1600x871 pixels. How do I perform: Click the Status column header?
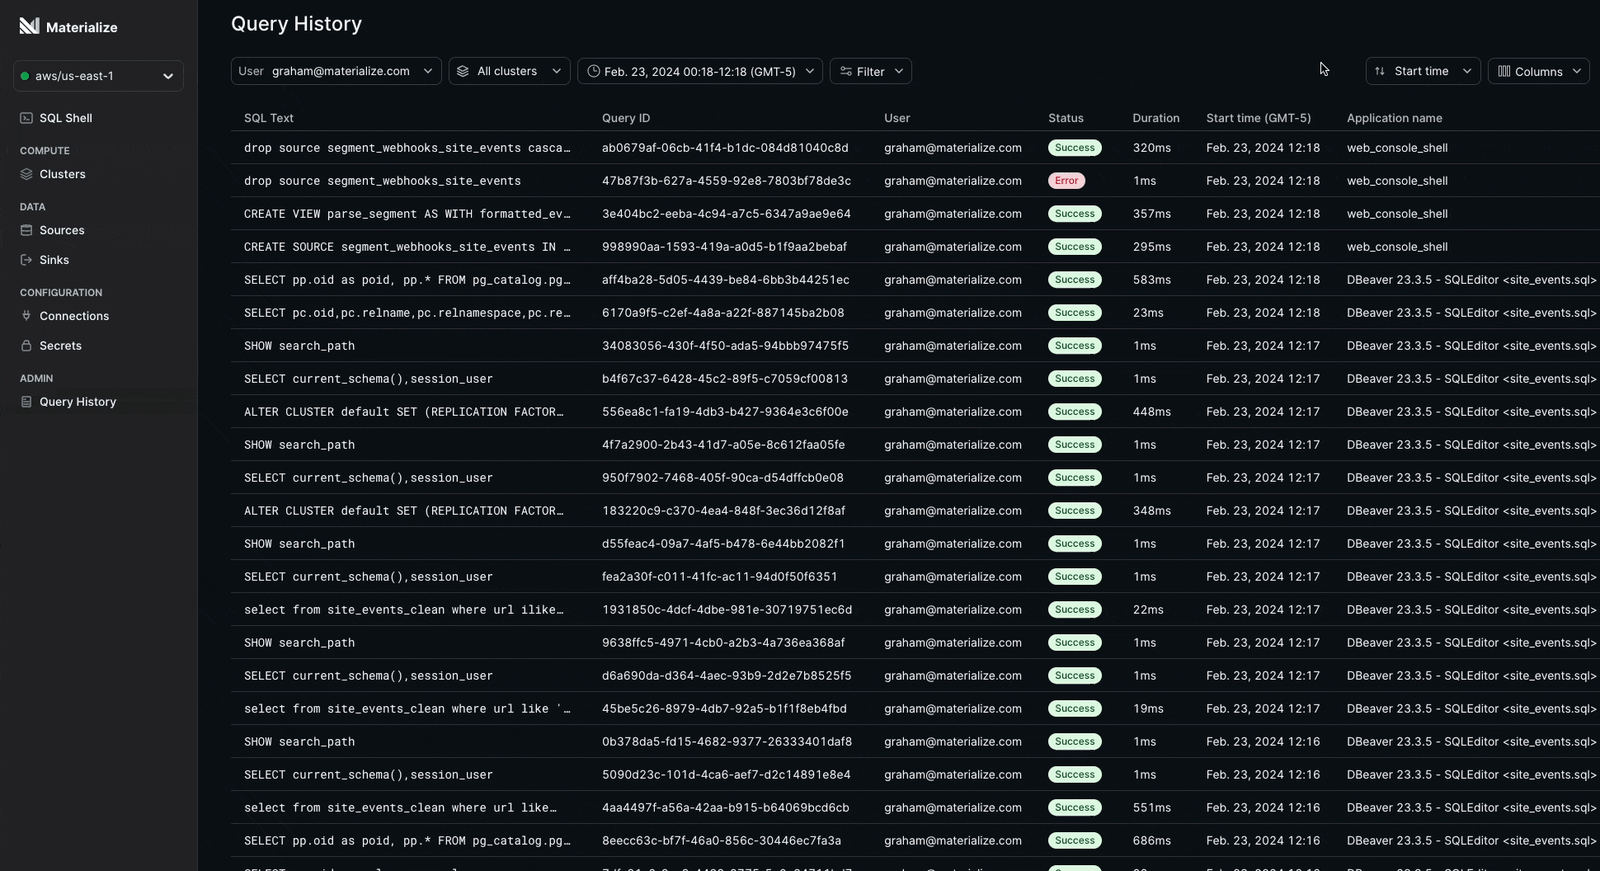pyautogui.click(x=1066, y=118)
